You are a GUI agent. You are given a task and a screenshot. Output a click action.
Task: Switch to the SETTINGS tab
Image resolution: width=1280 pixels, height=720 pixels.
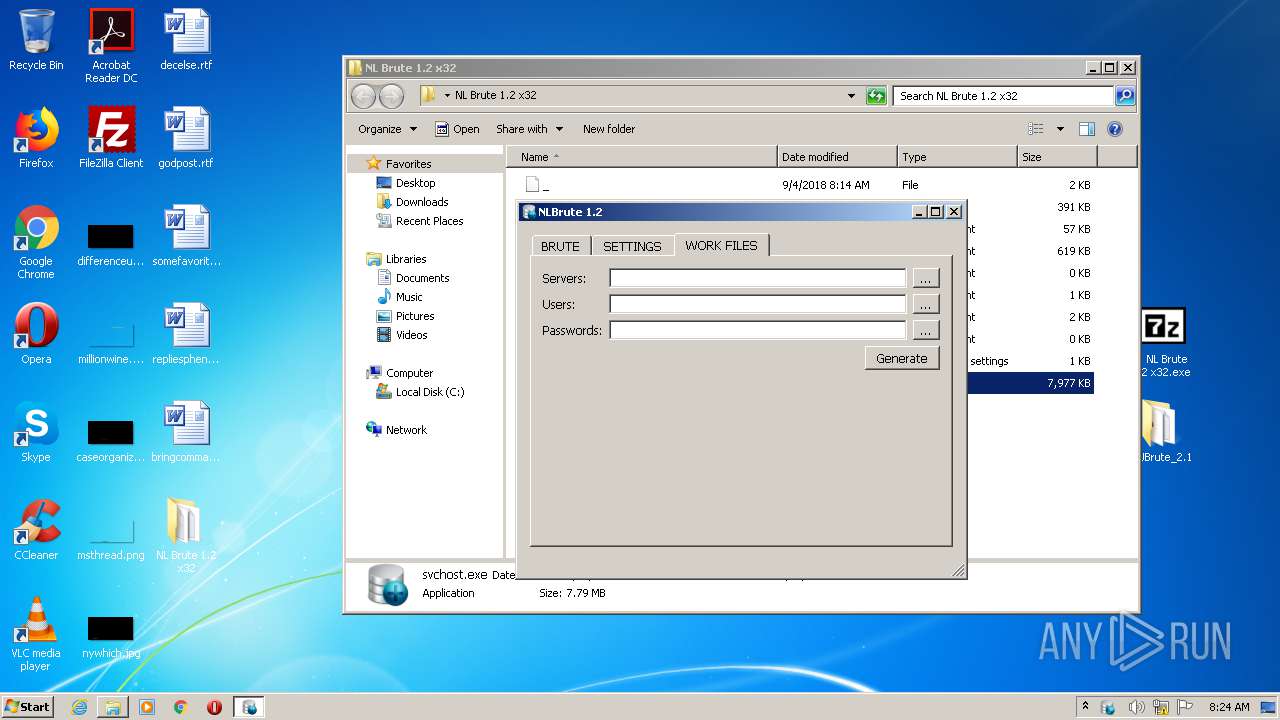pyautogui.click(x=632, y=246)
